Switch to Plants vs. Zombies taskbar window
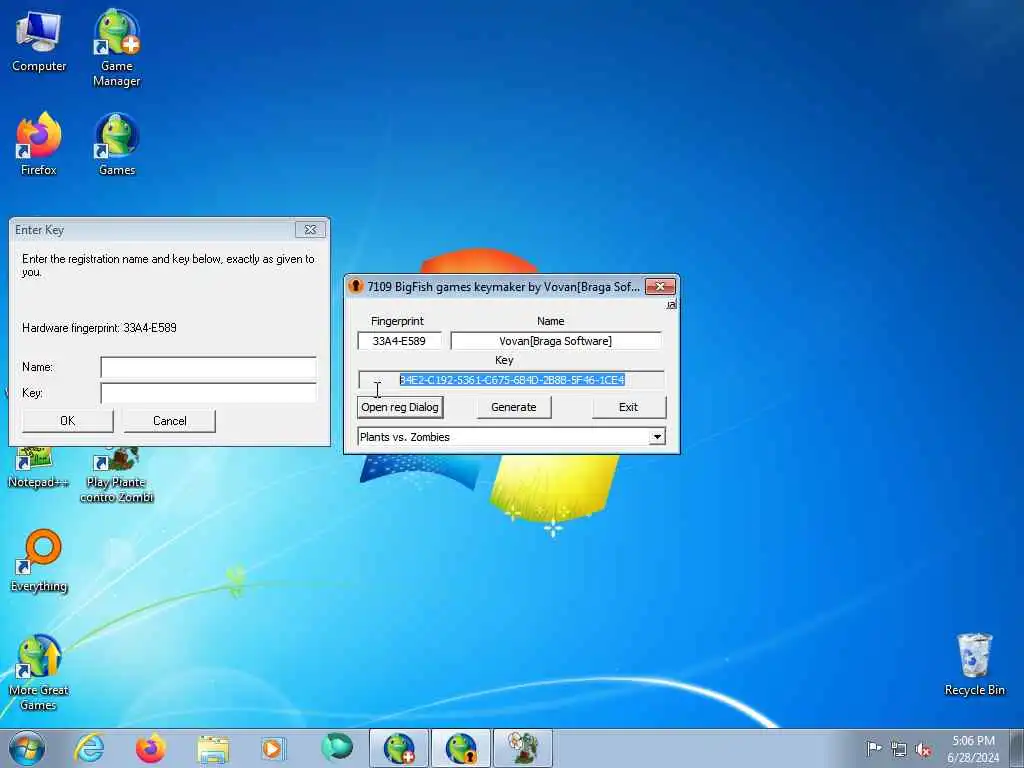Image resolution: width=1024 pixels, height=768 pixels. coord(522,748)
